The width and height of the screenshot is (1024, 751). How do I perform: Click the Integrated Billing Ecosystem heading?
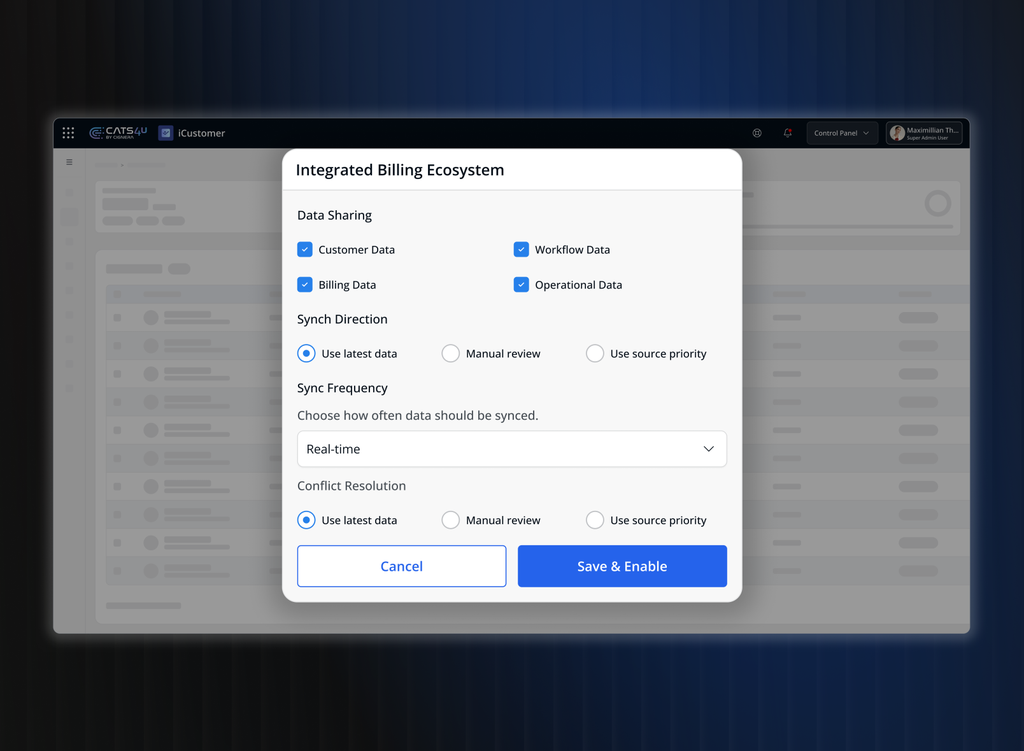pos(400,170)
